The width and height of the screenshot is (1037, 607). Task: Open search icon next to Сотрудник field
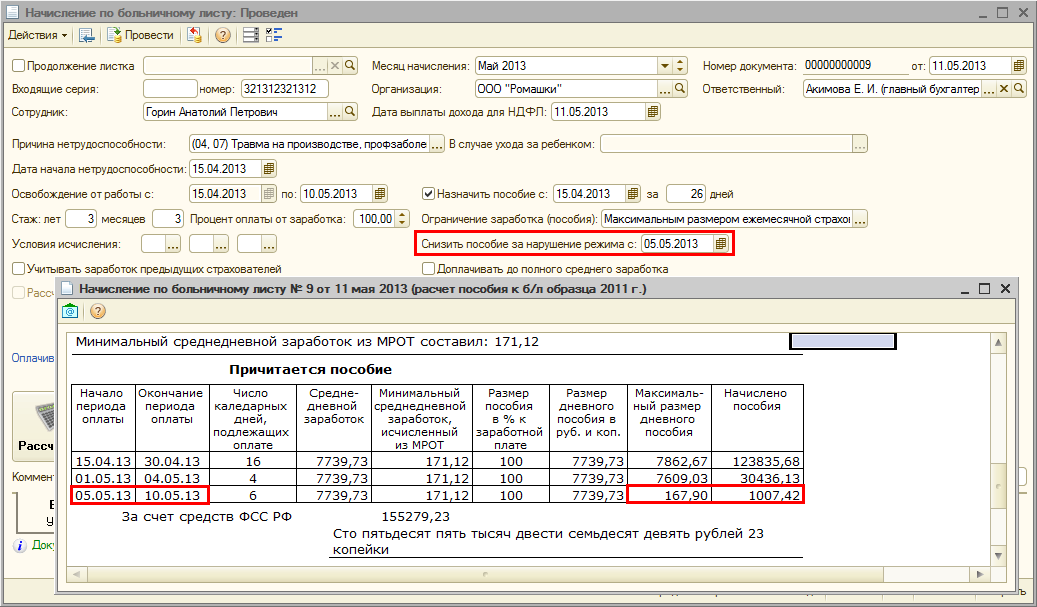point(350,112)
